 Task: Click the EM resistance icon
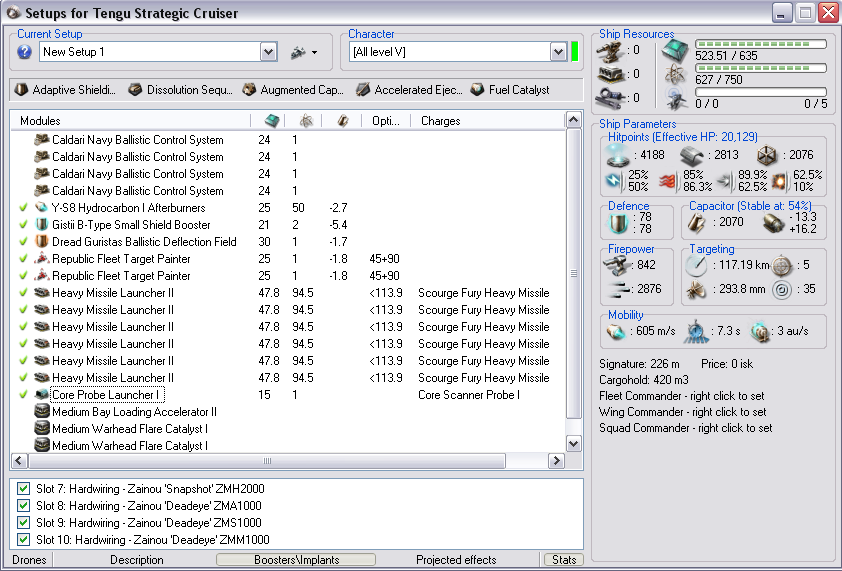click(x=614, y=181)
